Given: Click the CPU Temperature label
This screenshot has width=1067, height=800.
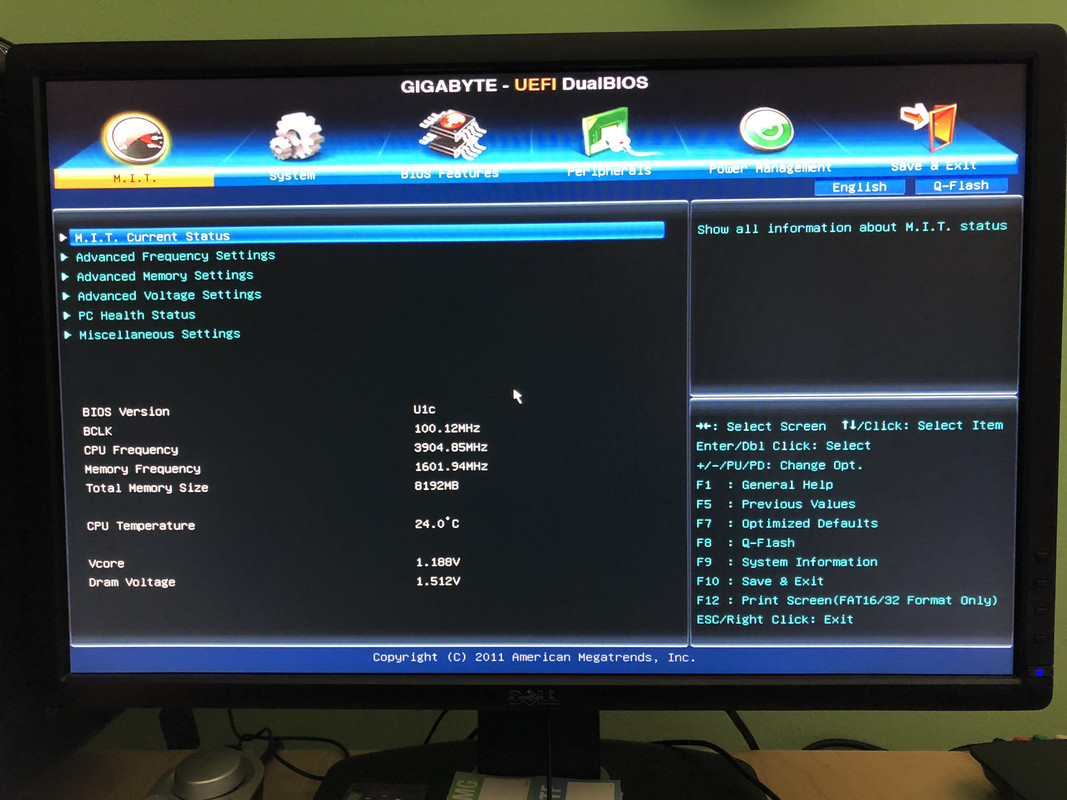Looking at the screenshot, I should click(141, 526).
